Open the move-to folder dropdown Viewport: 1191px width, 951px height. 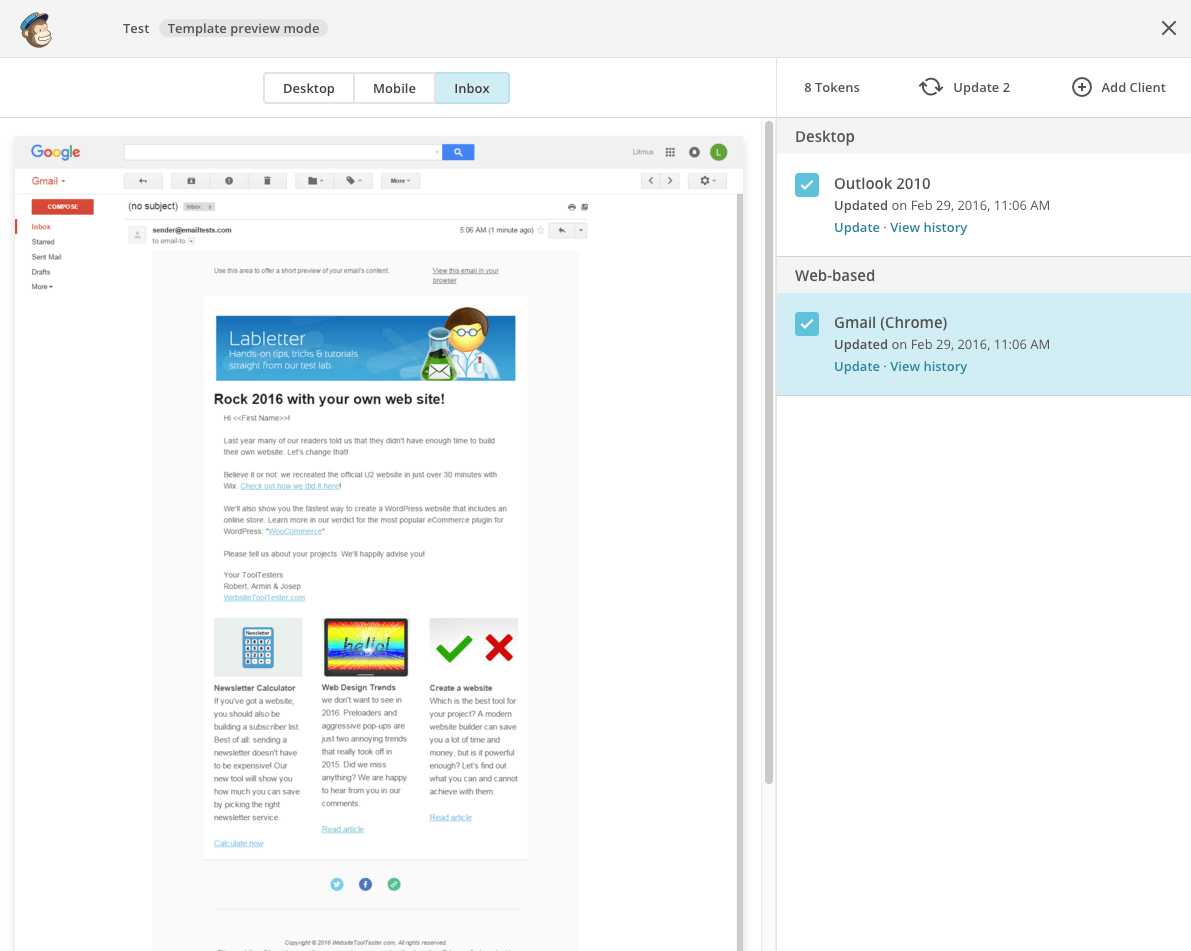[x=315, y=181]
